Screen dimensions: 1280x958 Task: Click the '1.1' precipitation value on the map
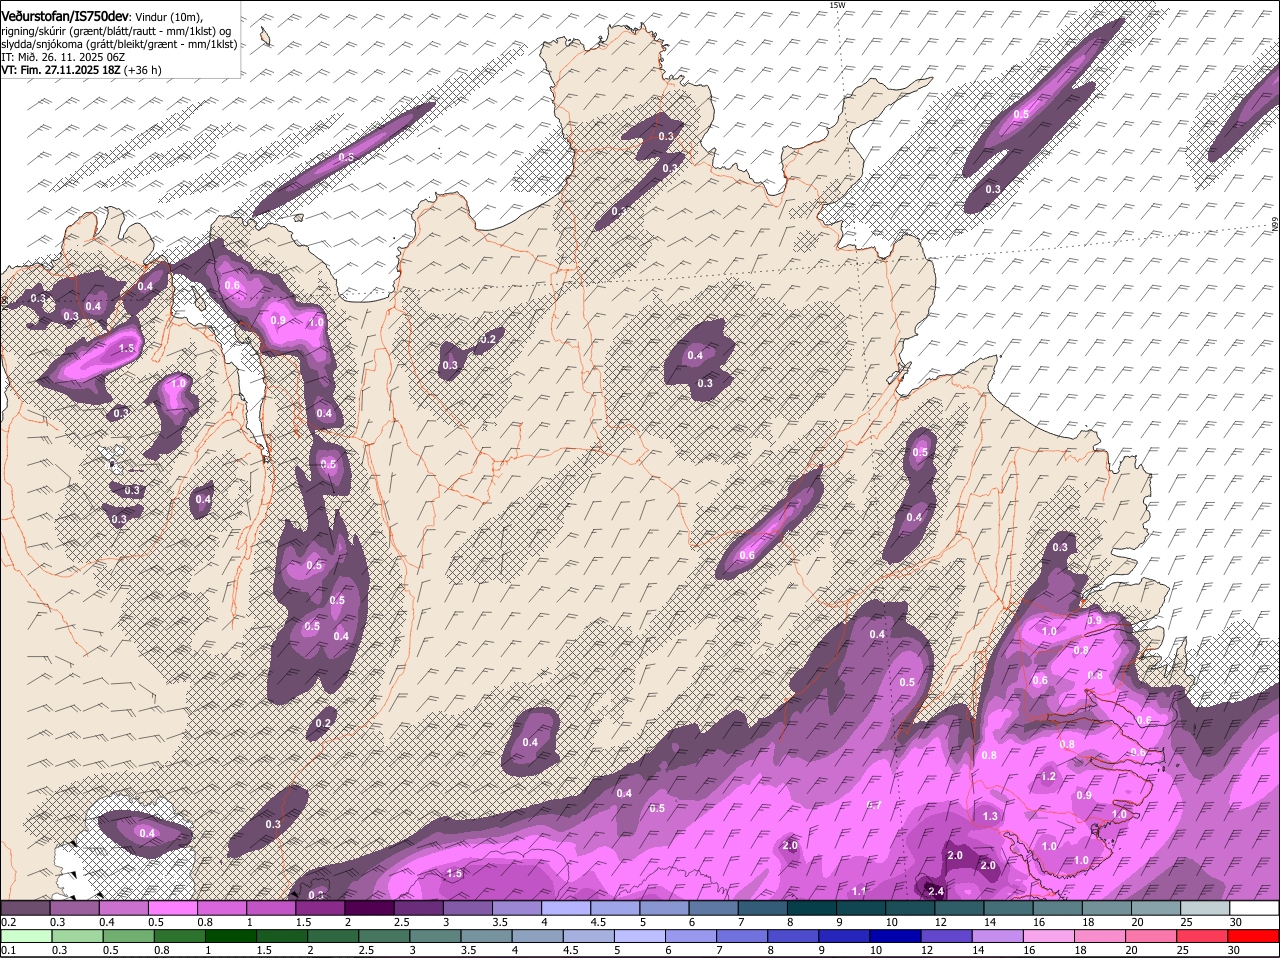click(x=858, y=890)
